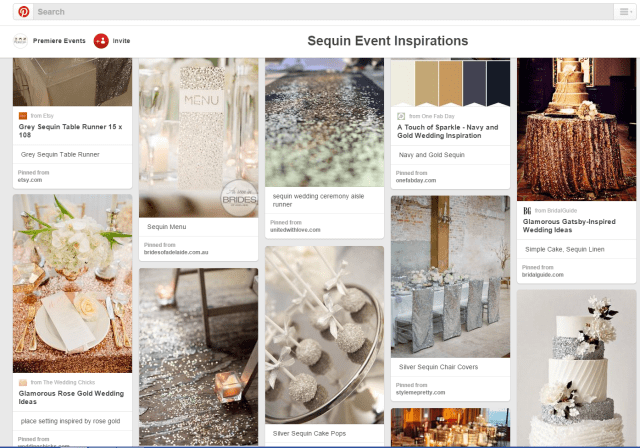Select the darkest navy color swatch
The width and height of the screenshot is (640, 448).
498,84
